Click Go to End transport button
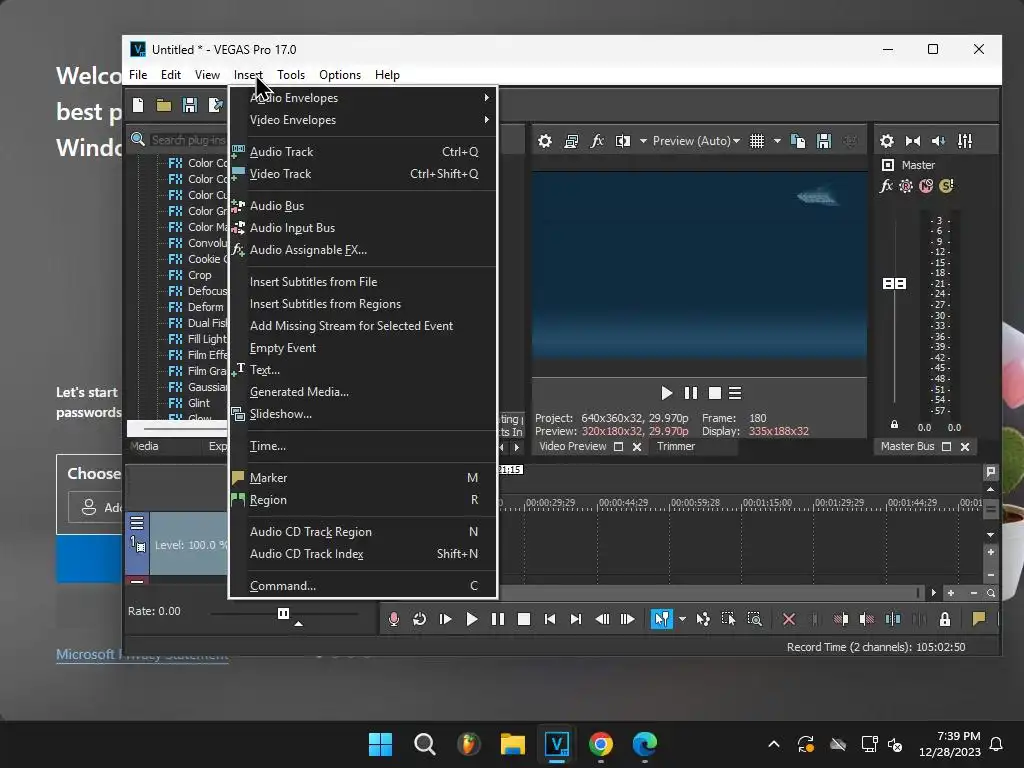Viewport: 1024px width, 768px height. (x=576, y=619)
